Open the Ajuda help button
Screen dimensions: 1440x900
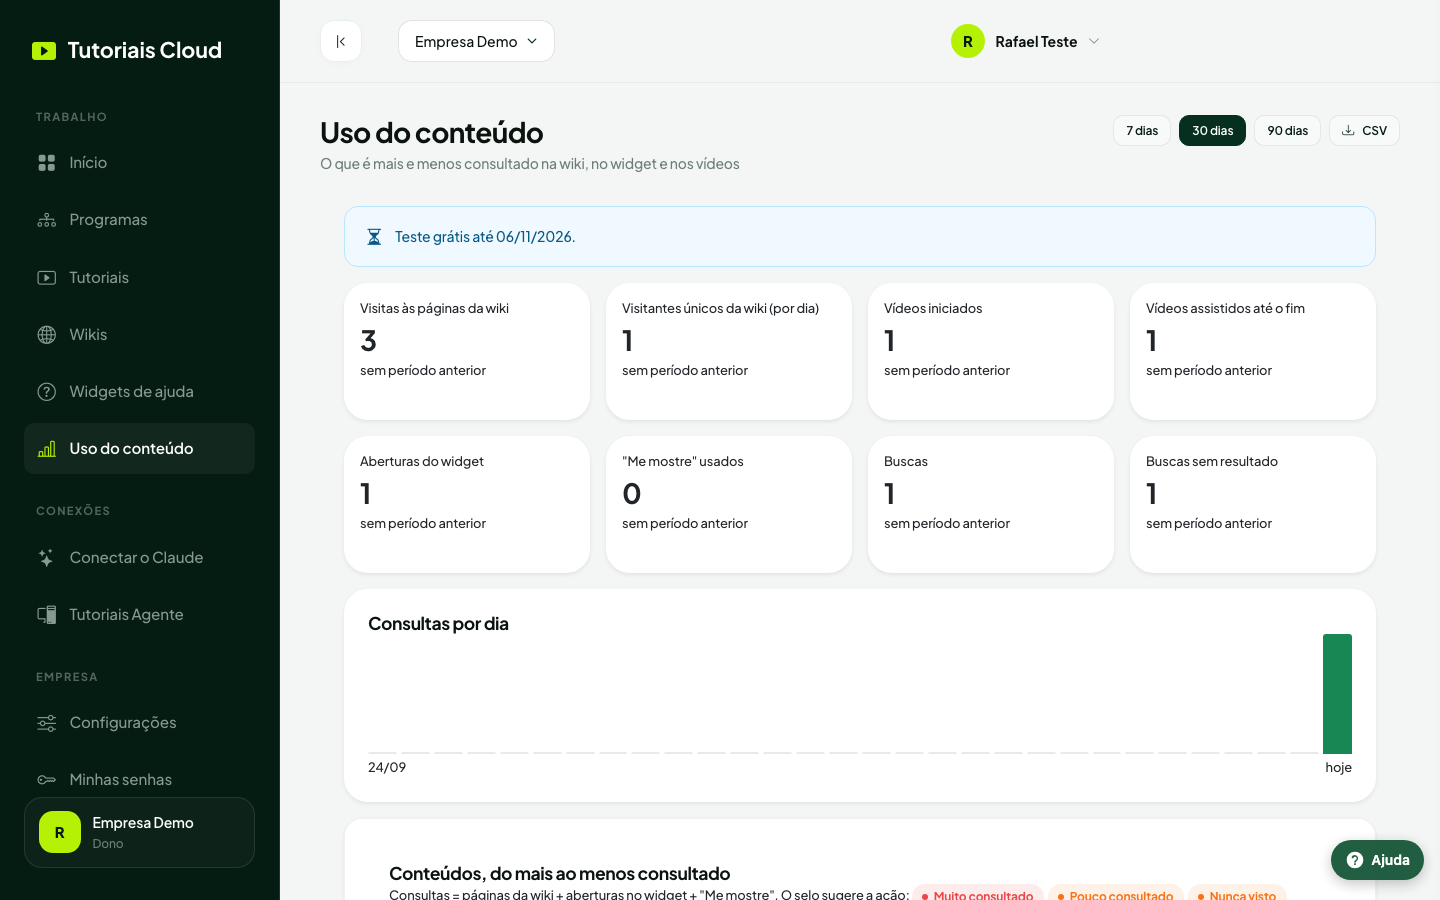pyautogui.click(x=1377, y=860)
